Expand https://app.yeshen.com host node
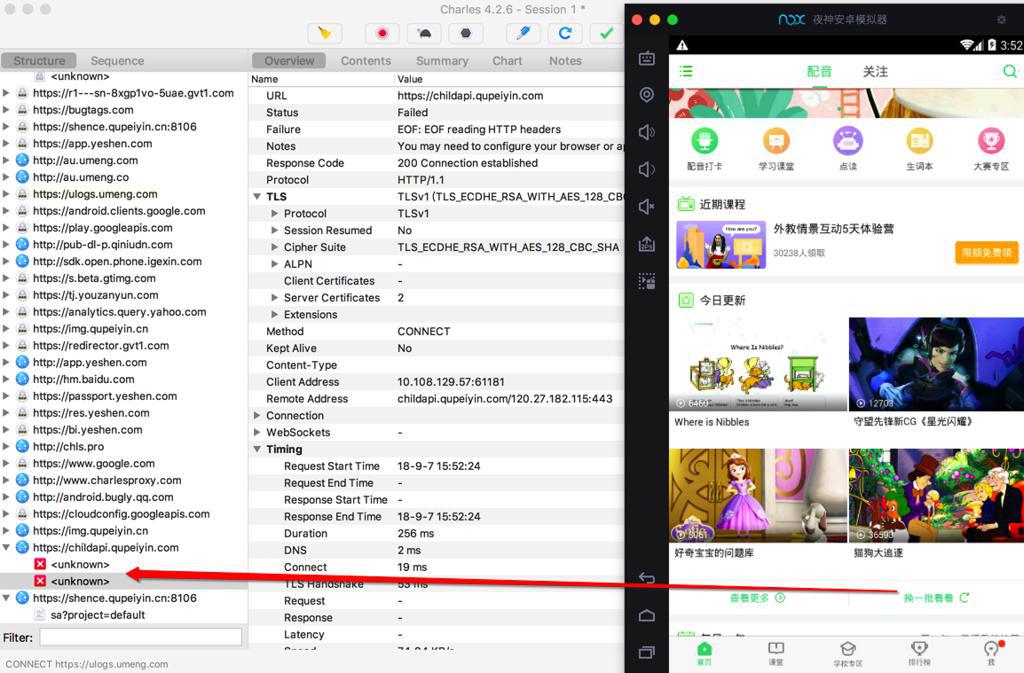 pos(6,144)
